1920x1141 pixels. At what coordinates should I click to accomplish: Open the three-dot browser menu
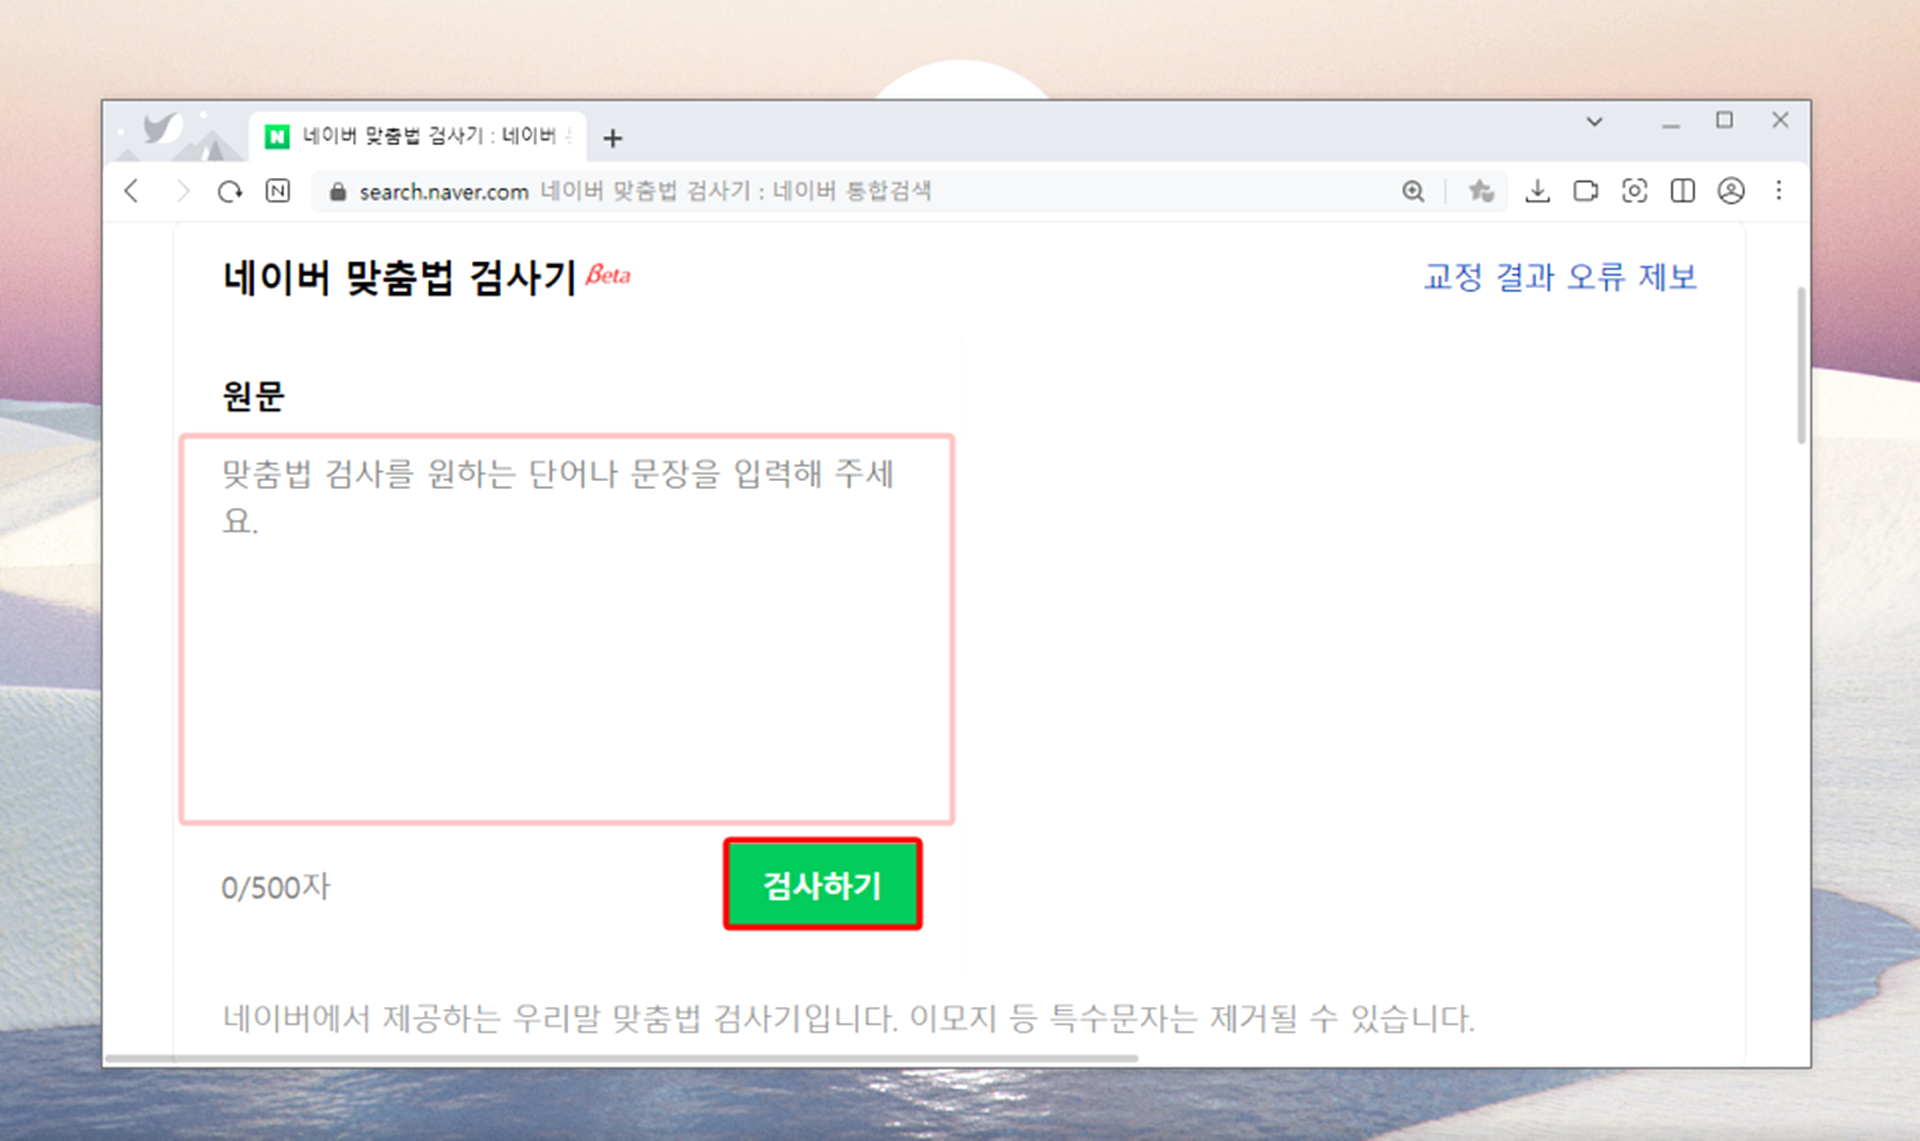click(1779, 191)
